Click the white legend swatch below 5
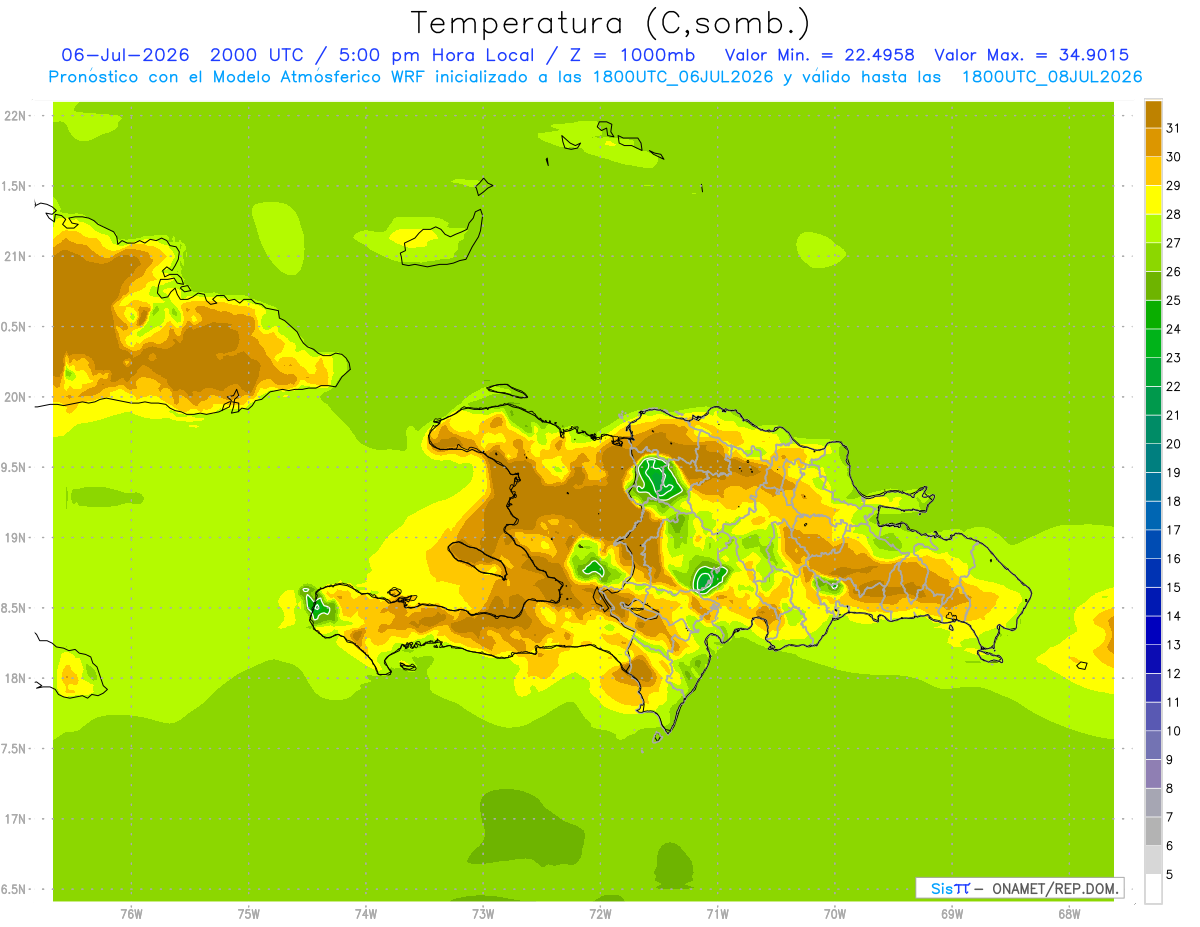Screen dimensions: 1200x927 pos(1153,889)
